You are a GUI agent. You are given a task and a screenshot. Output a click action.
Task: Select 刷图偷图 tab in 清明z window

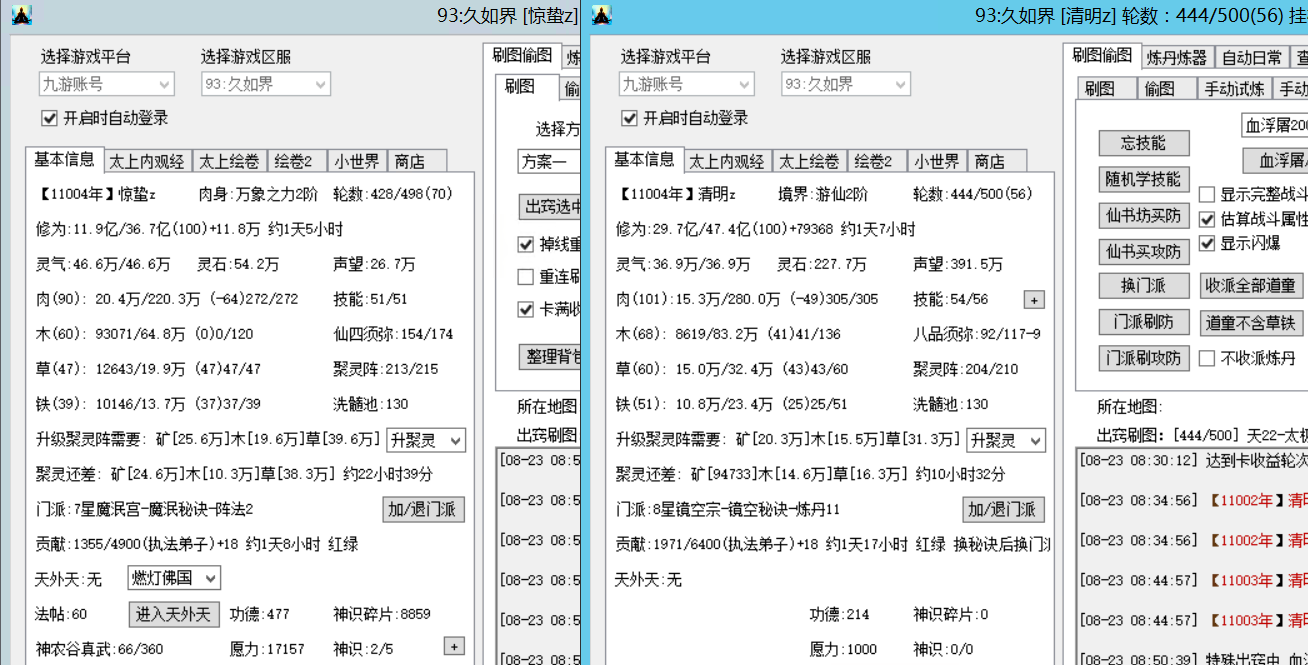(1102, 55)
